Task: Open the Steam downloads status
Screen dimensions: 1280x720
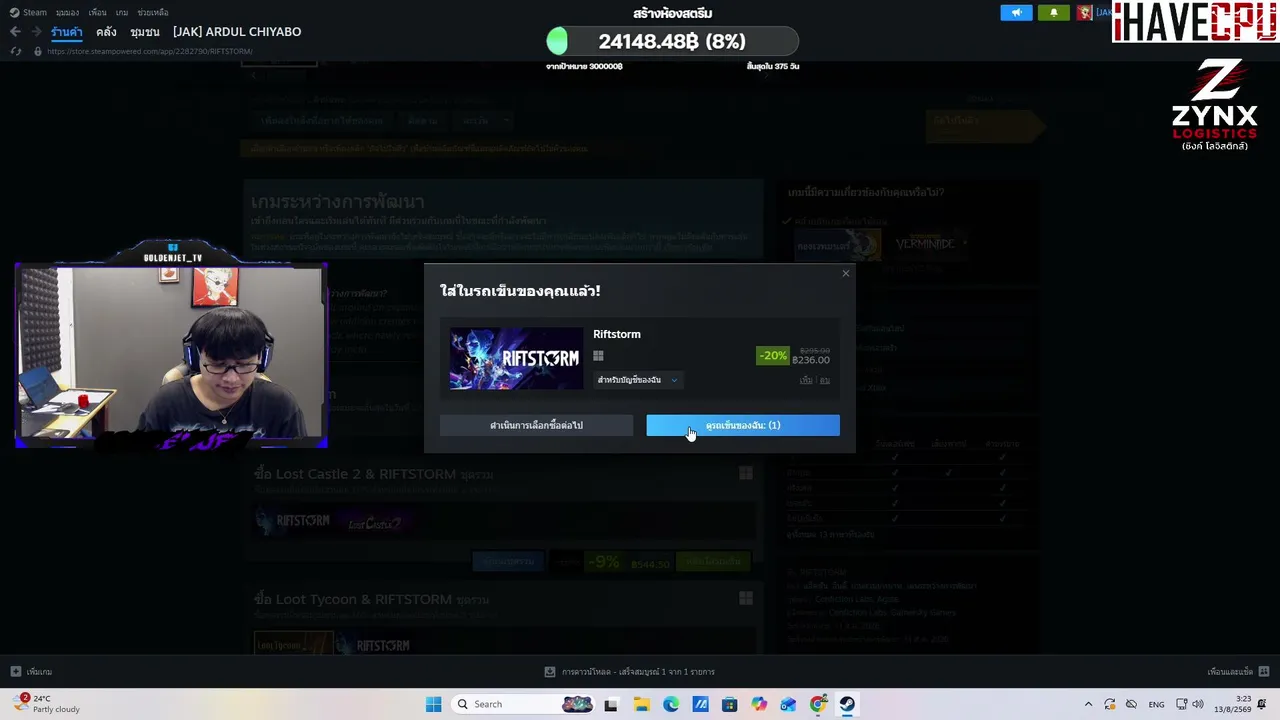Action: (x=630, y=672)
